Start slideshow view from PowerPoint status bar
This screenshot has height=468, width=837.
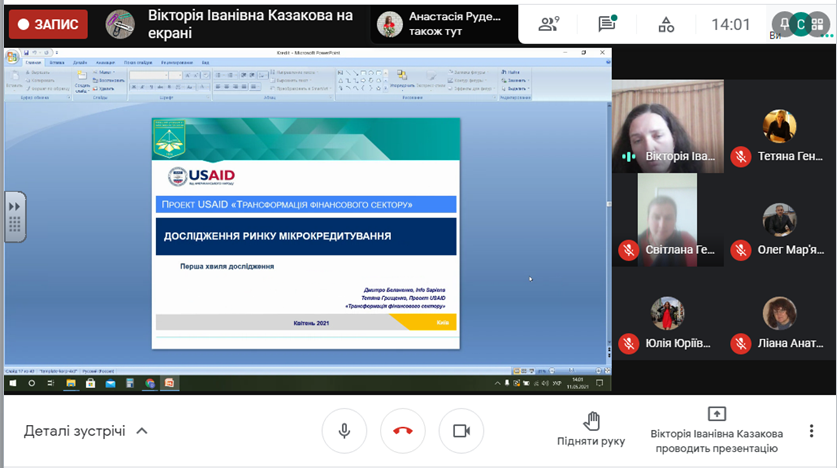532,370
